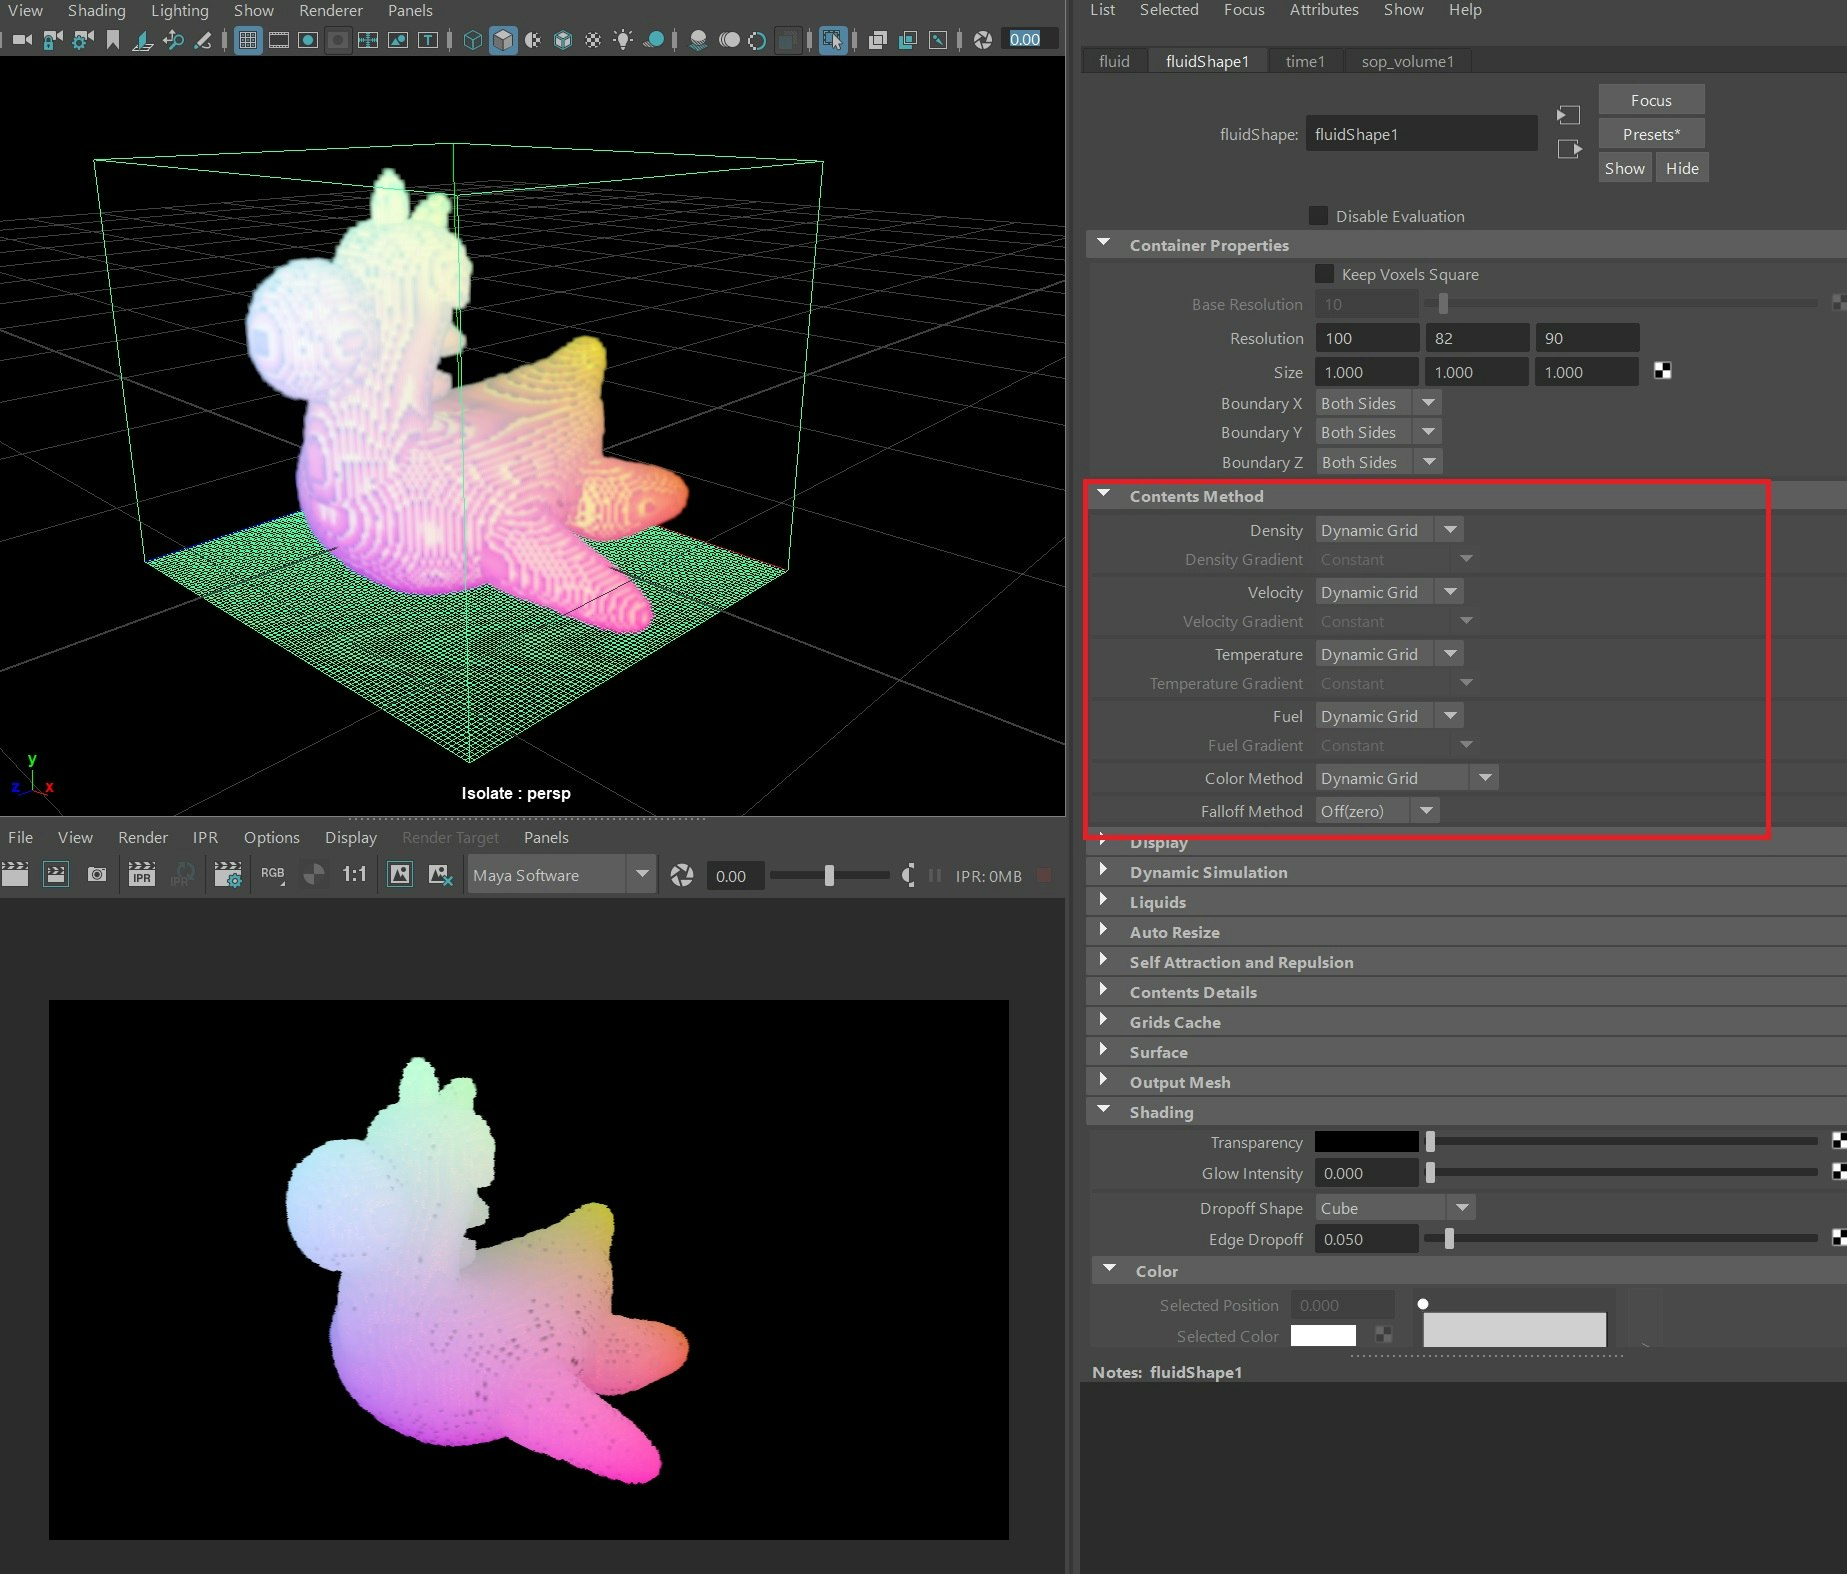Click the Use Default Material icon

pos(533,40)
